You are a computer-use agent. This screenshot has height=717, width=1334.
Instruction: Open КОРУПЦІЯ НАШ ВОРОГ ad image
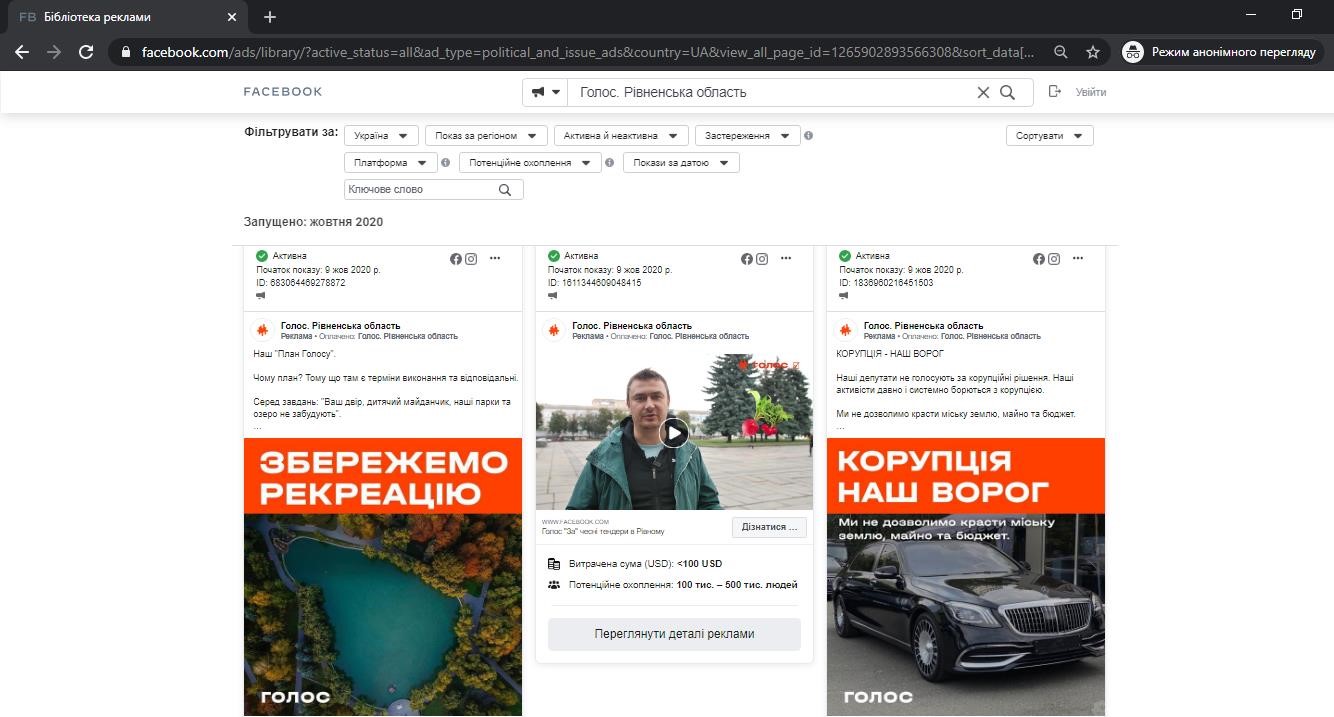[966, 577]
